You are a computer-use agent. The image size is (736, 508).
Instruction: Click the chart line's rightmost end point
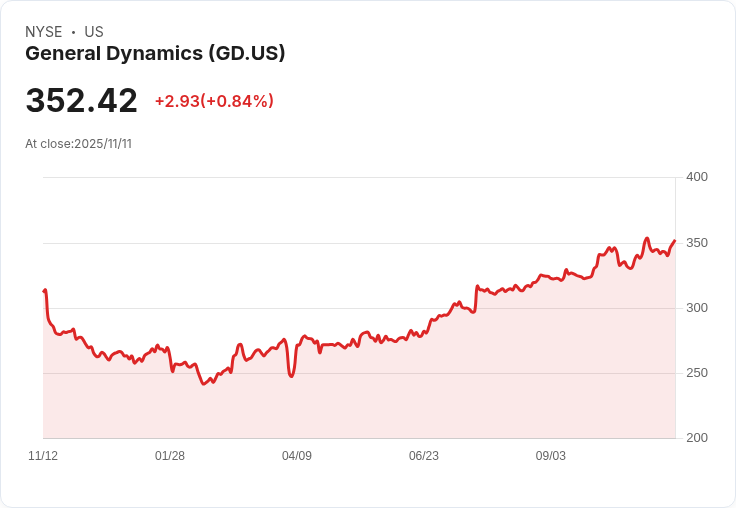click(675, 241)
